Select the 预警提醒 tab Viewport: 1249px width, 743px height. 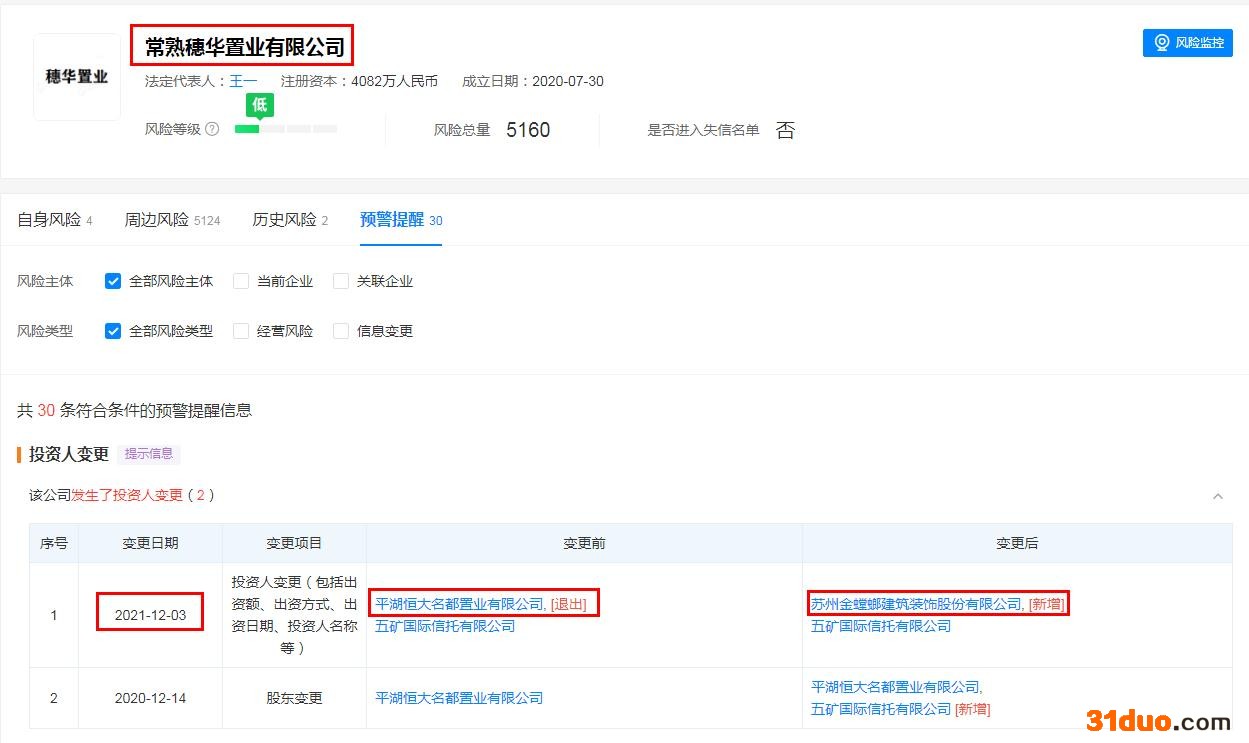(392, 220)
